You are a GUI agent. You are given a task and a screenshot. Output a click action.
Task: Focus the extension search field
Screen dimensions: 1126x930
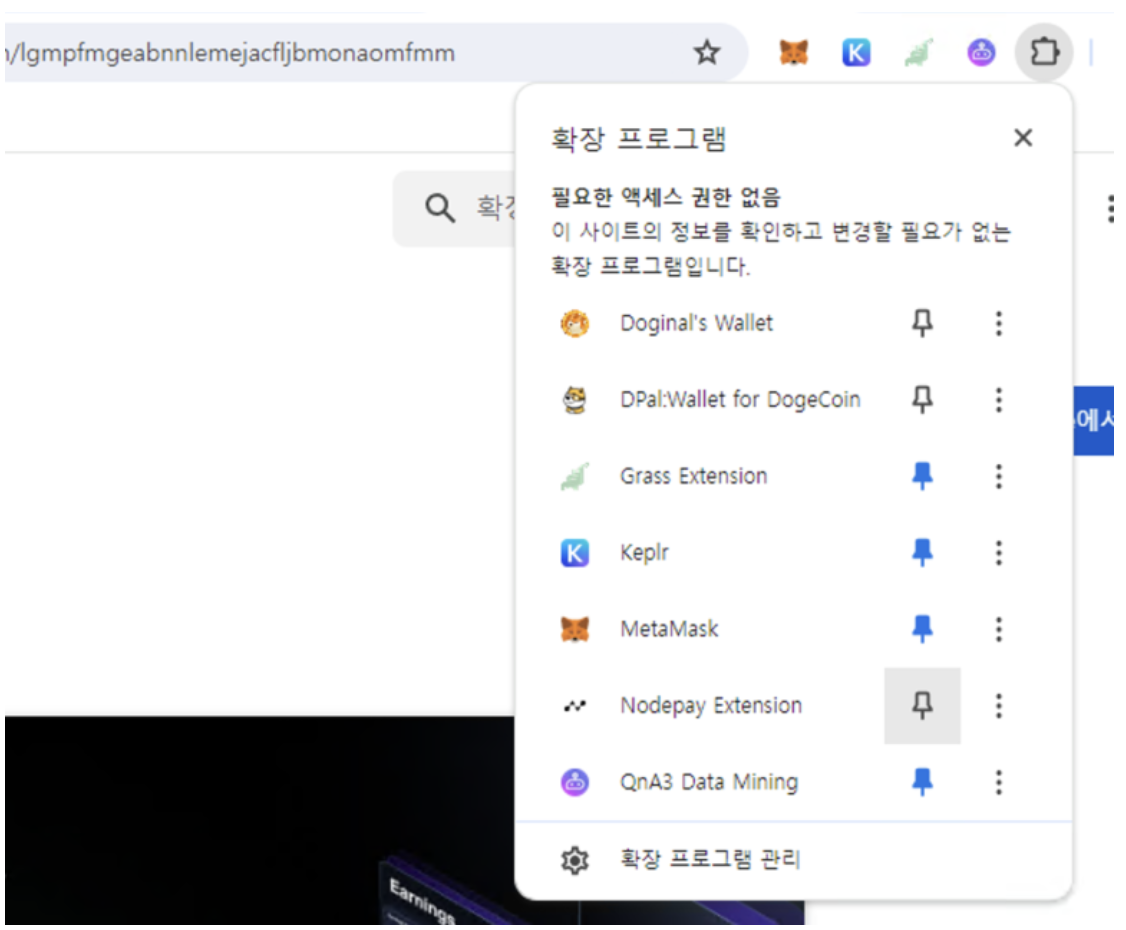pyautogui.click(x=454, y=208)
